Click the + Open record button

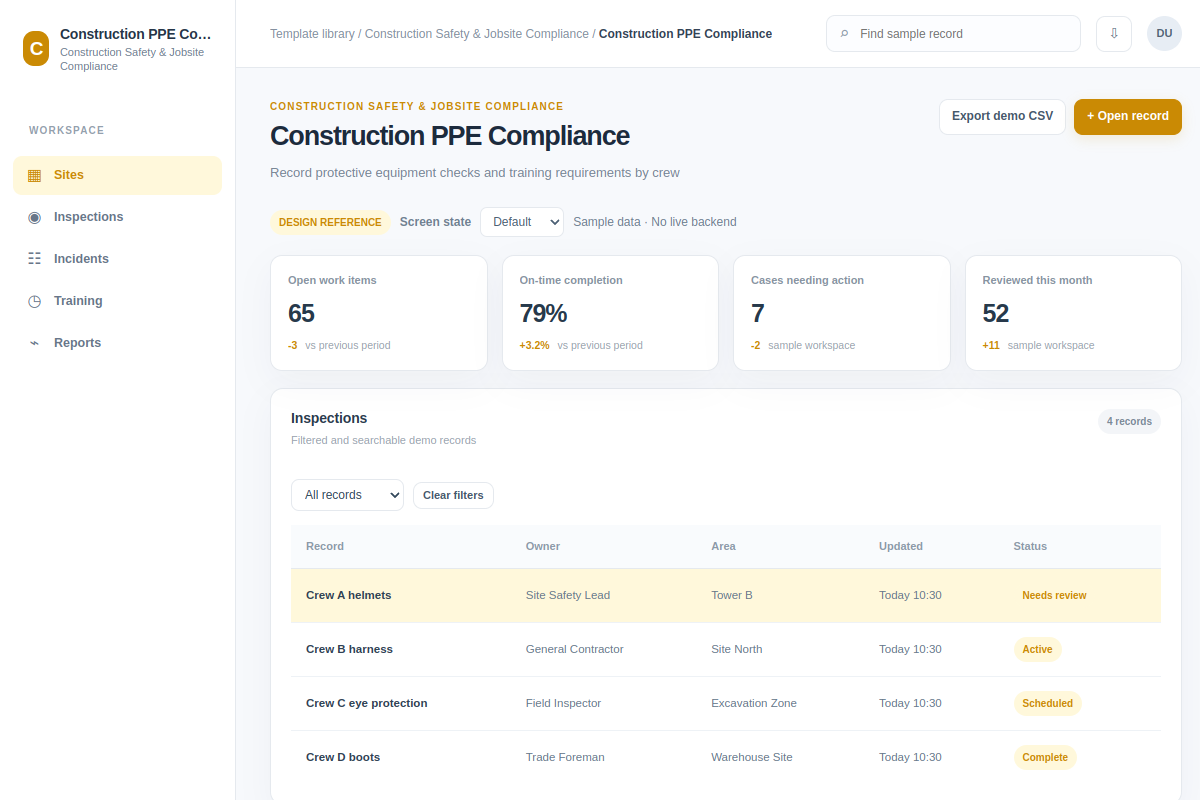pyautogui.click(x=1128, y=116)
